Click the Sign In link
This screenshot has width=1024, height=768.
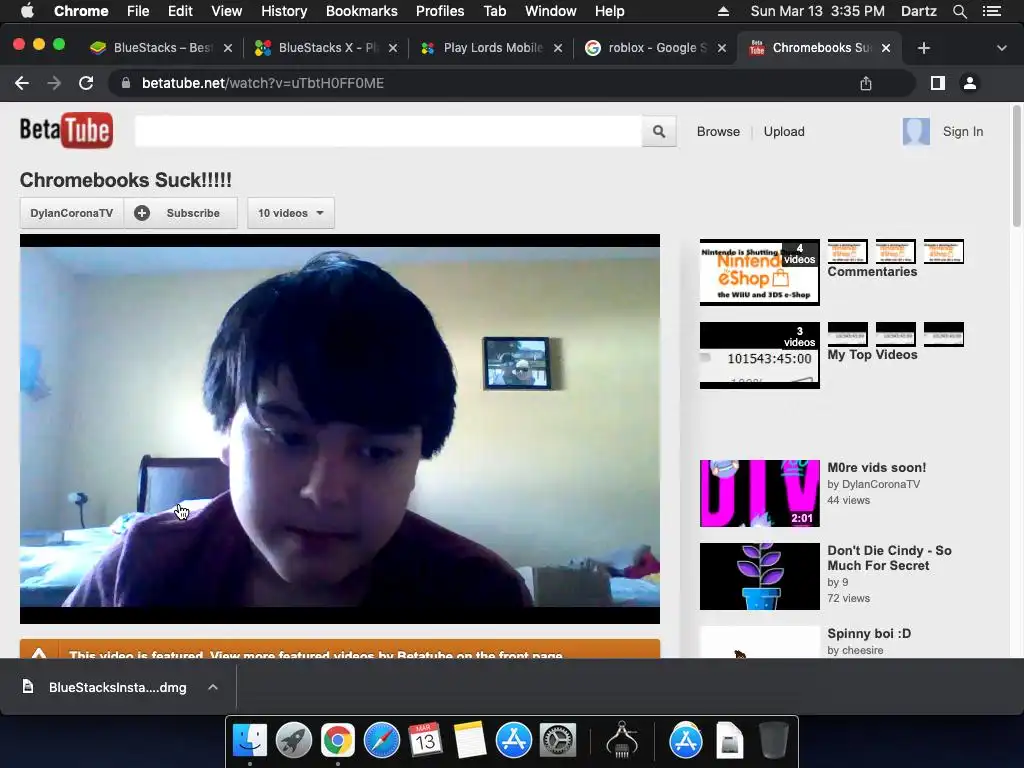[963, 131]
